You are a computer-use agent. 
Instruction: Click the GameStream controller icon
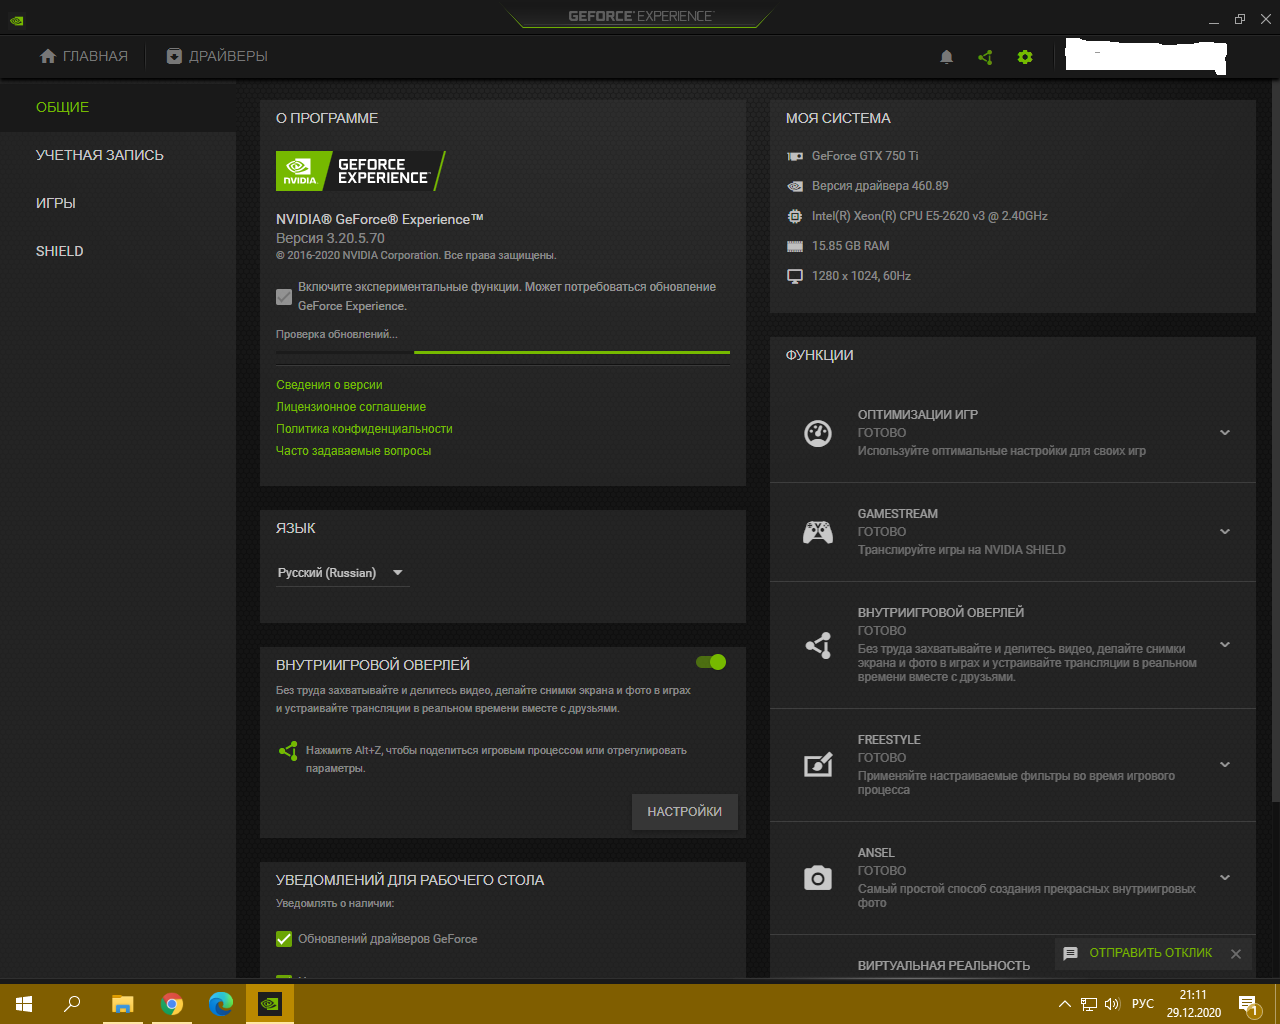click(x=818, y=532)
